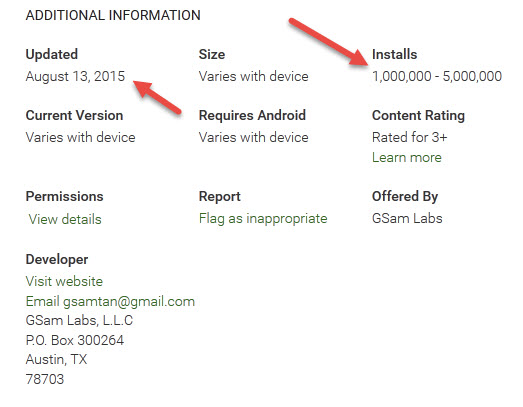Image resolution: width=523 pixels, height=407 pixels.
Task: Select the August 13, 2015 date text
Action: 75,76
